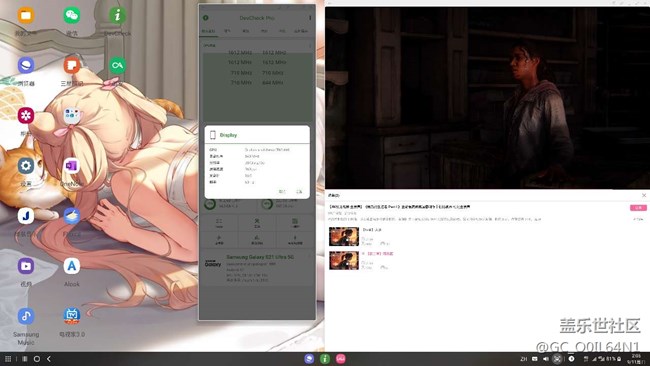
Task: Click the 81% battery indicator
Action: point(614,359)
